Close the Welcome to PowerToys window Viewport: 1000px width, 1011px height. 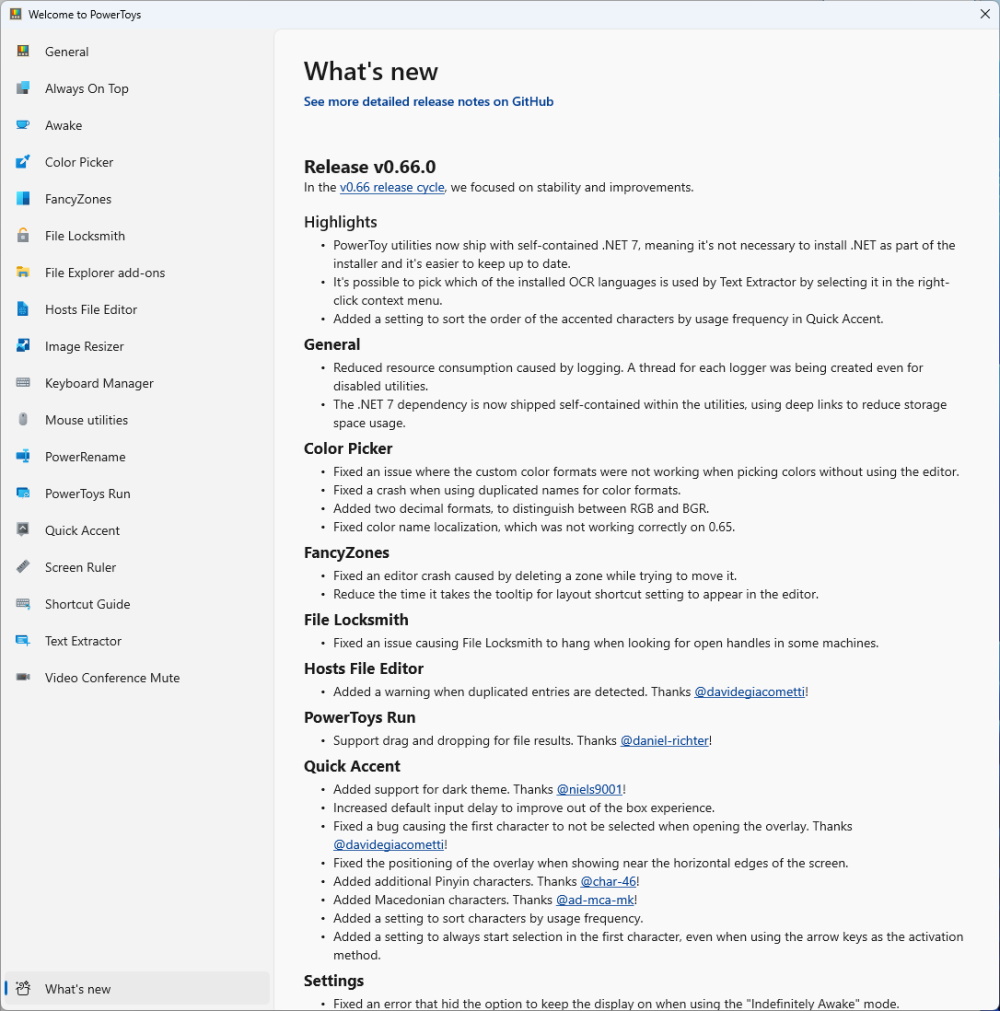pyautogui.click(x=985, y=14)
